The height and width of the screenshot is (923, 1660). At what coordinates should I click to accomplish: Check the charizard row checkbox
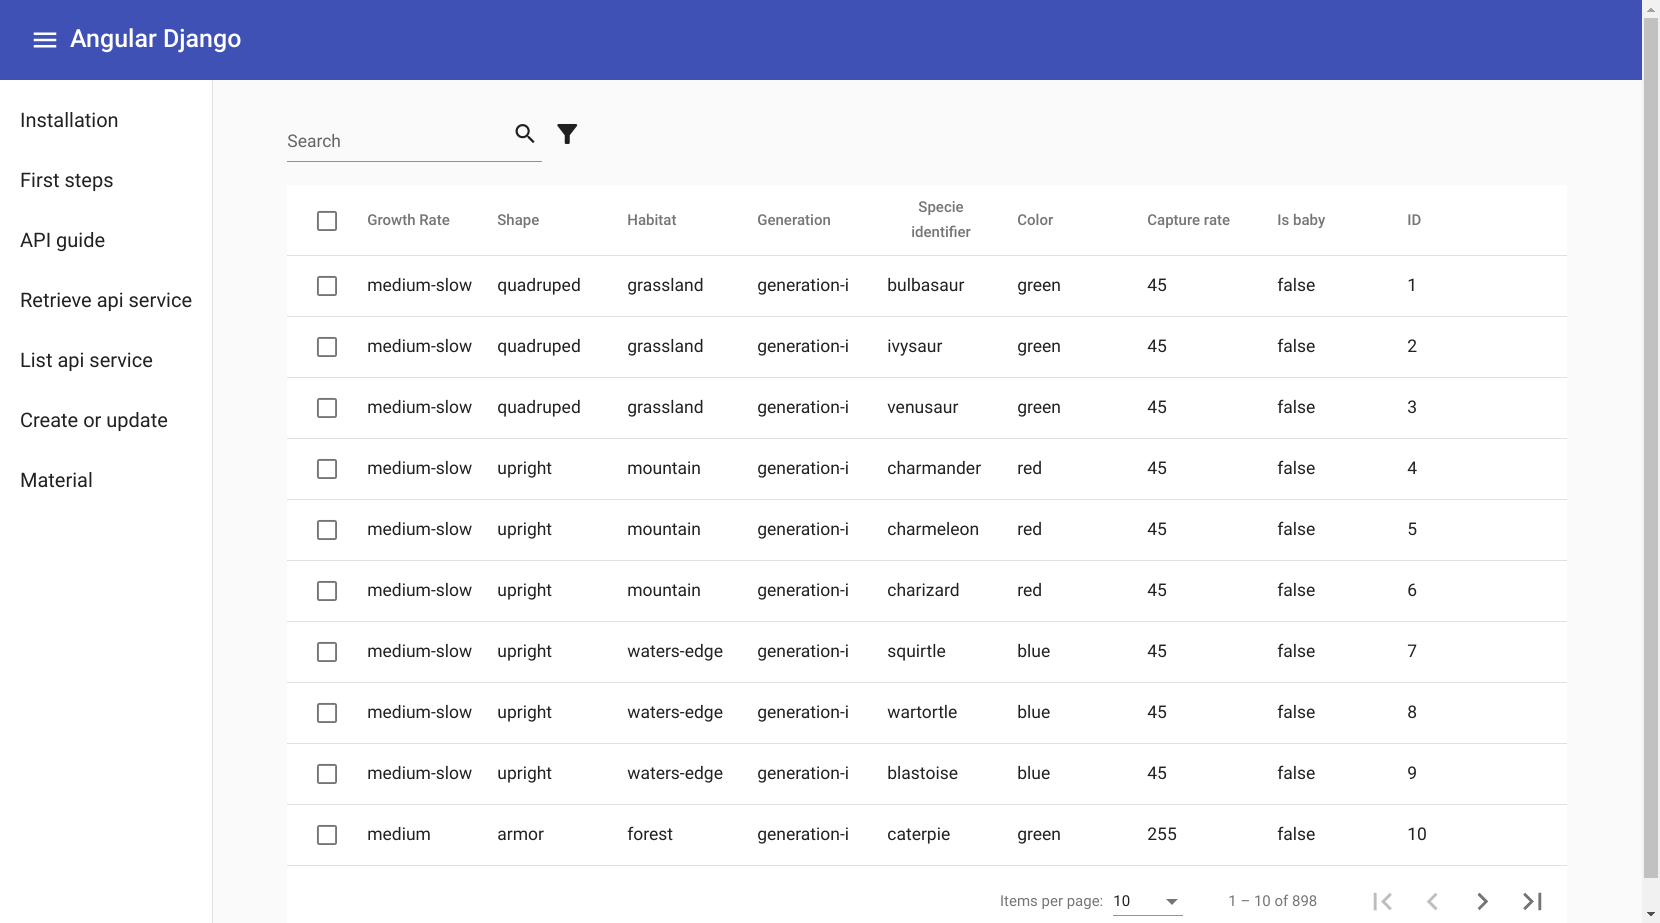click(x=327, y=591)
